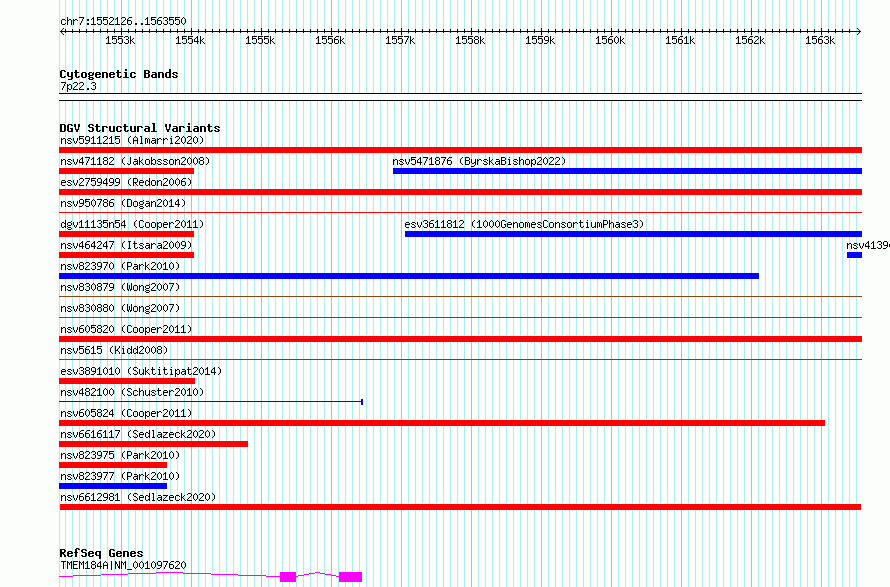This screenshot has width=890, height=587.
Task: Click the last magenta exon of TMEM184A
Action: tap(351, 577)
